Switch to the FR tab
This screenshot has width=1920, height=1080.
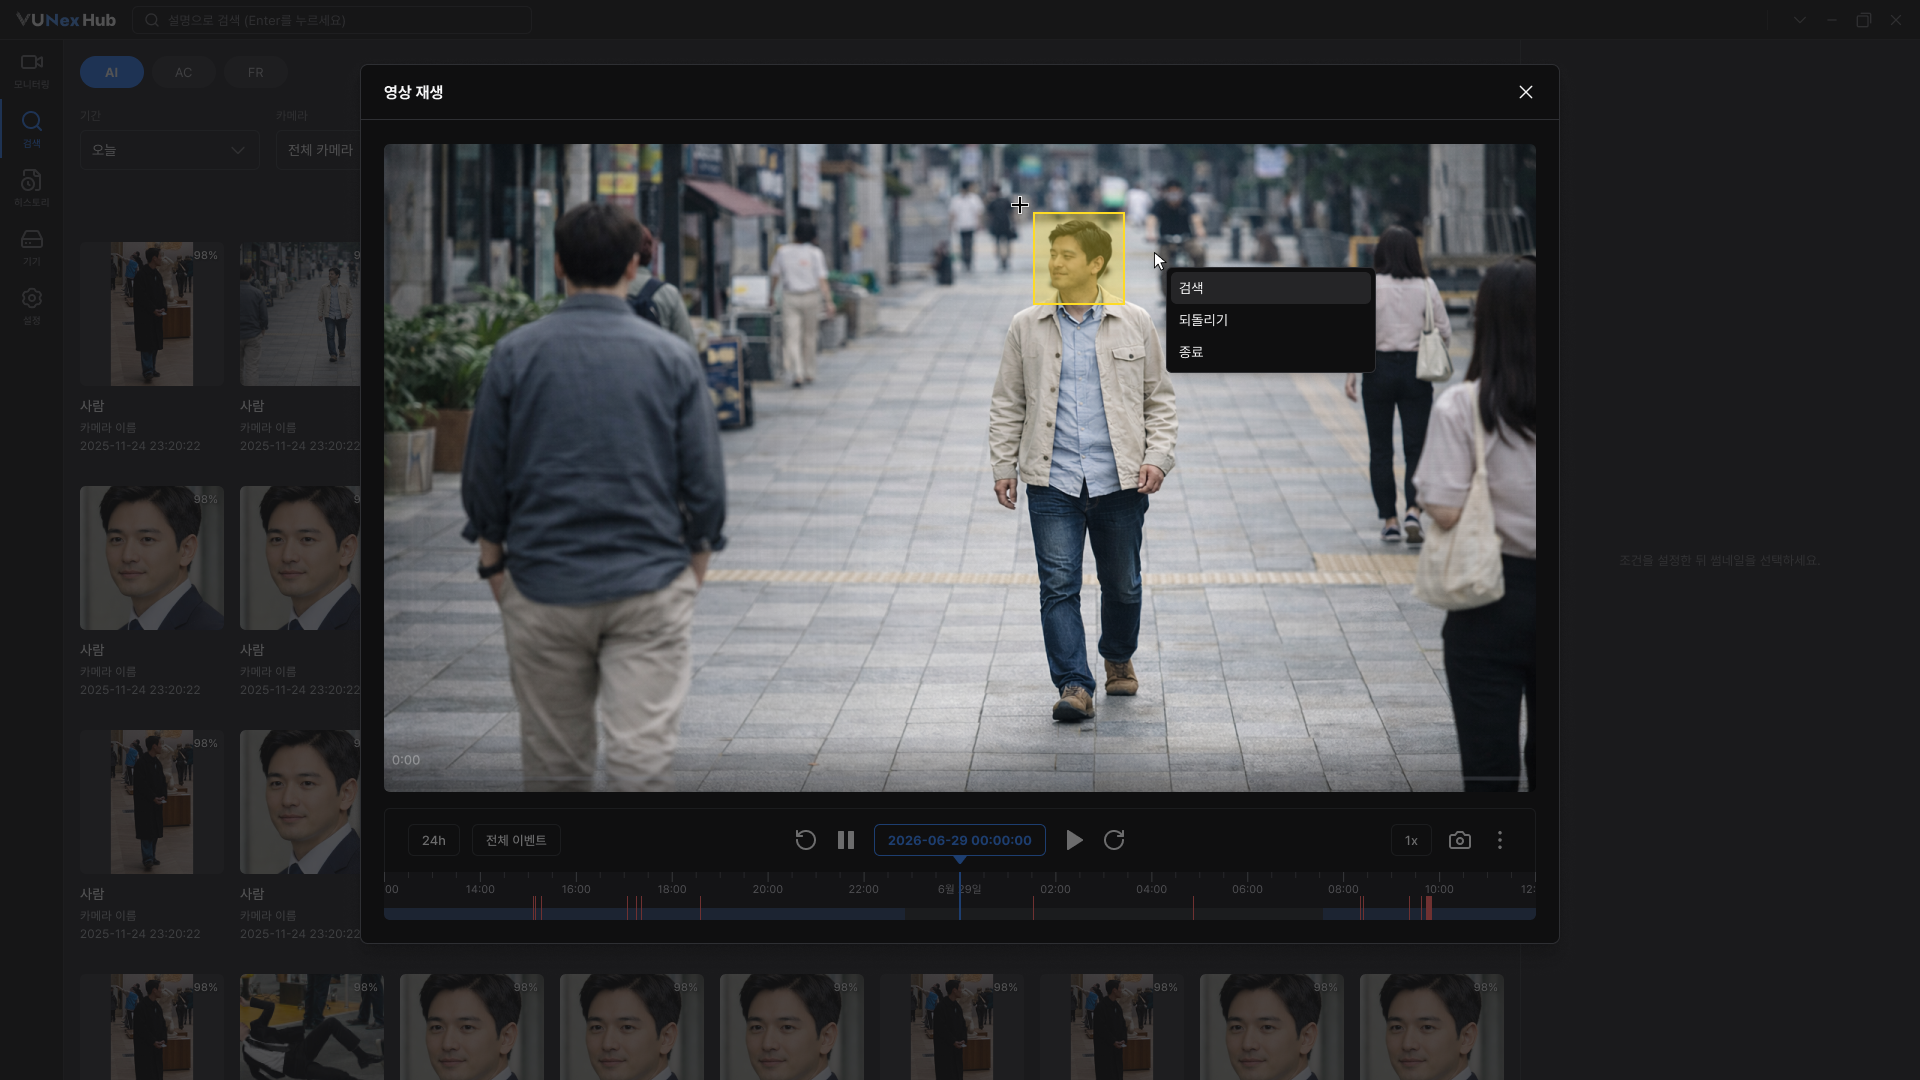(x=256, y=72)
